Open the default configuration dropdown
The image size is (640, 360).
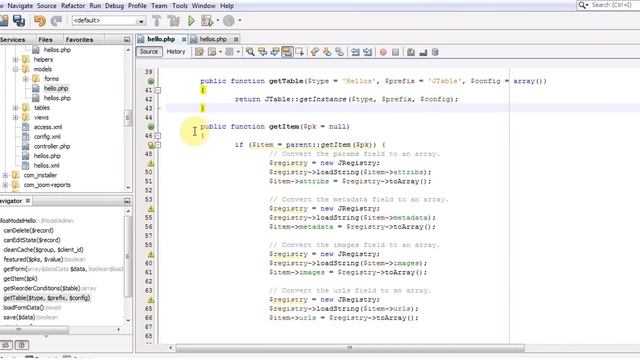click(109, 20)
